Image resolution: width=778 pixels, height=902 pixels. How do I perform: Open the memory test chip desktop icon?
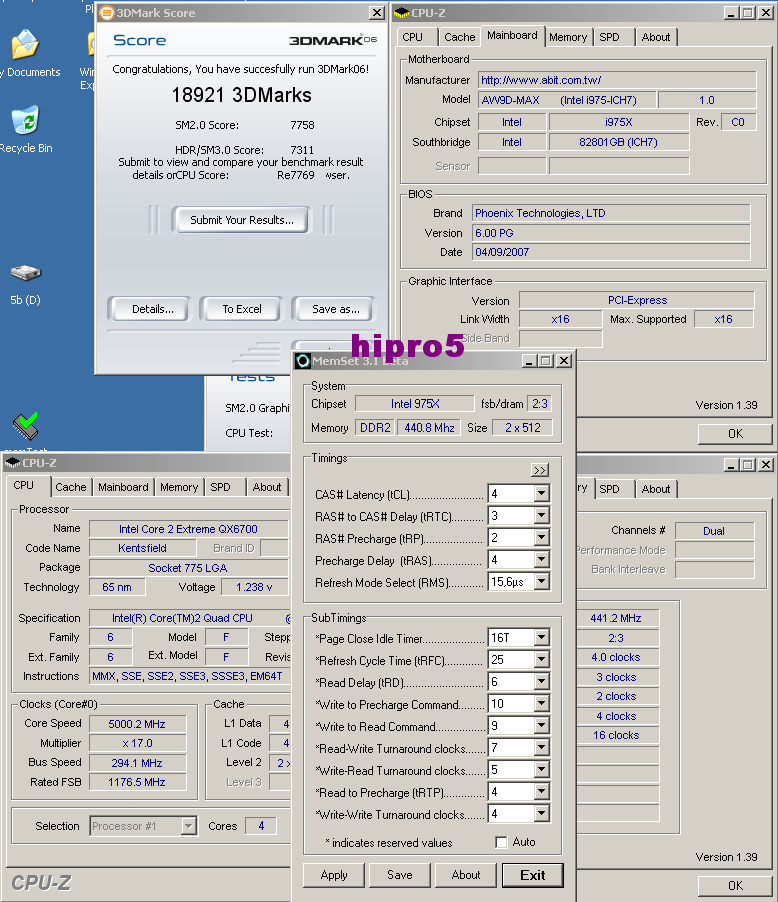25,427
